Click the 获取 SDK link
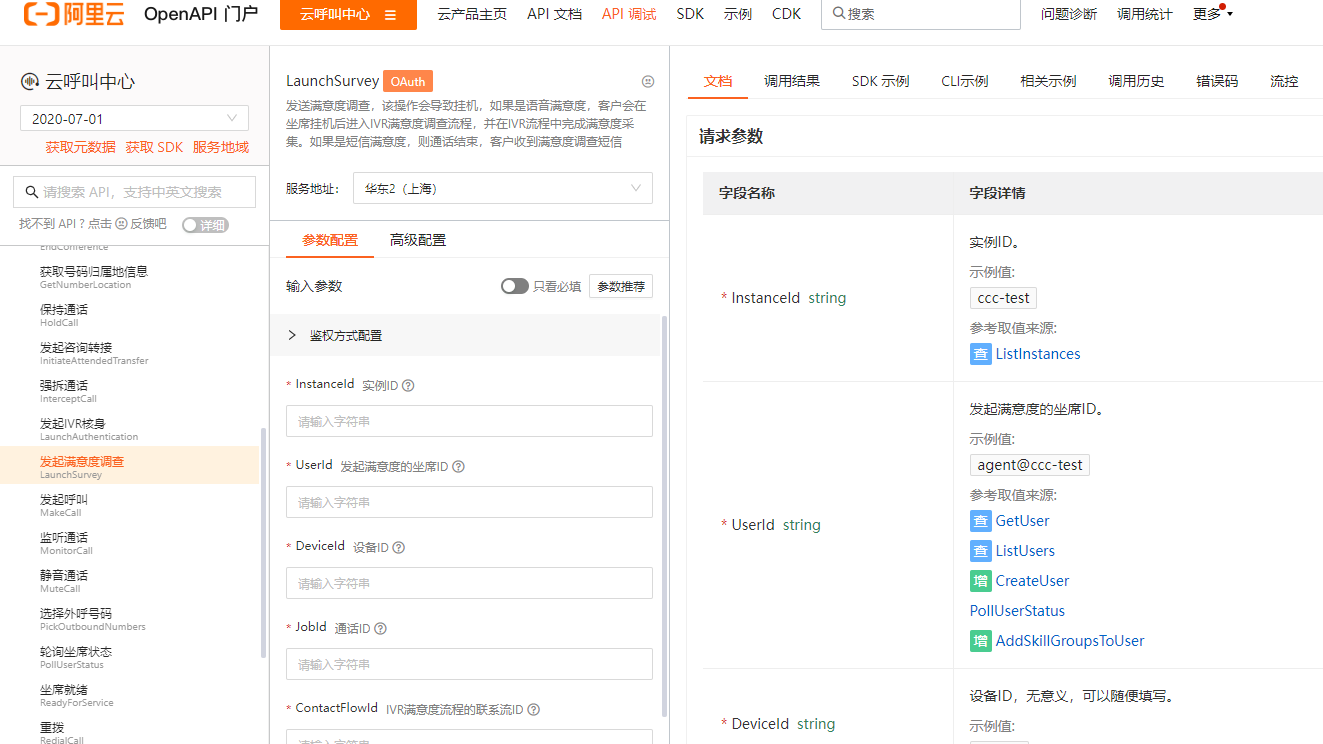Image resolution: width=1323 pixels, height=744 pixels. coord(154,147)
